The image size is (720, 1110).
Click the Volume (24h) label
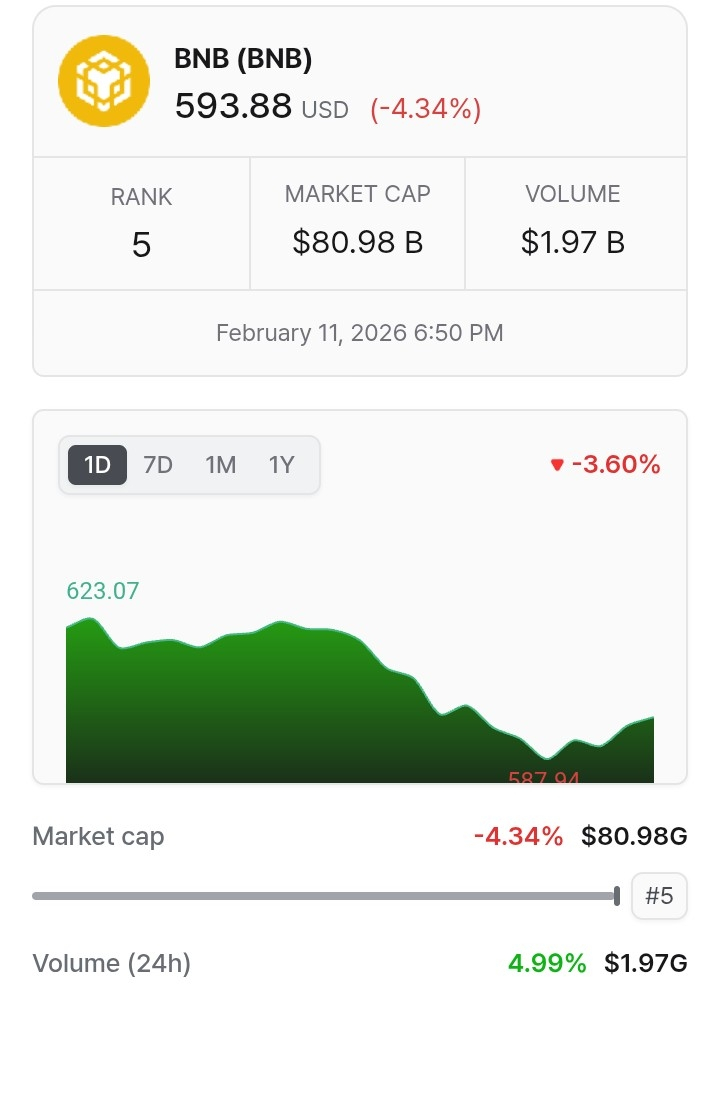coord(111,963)
